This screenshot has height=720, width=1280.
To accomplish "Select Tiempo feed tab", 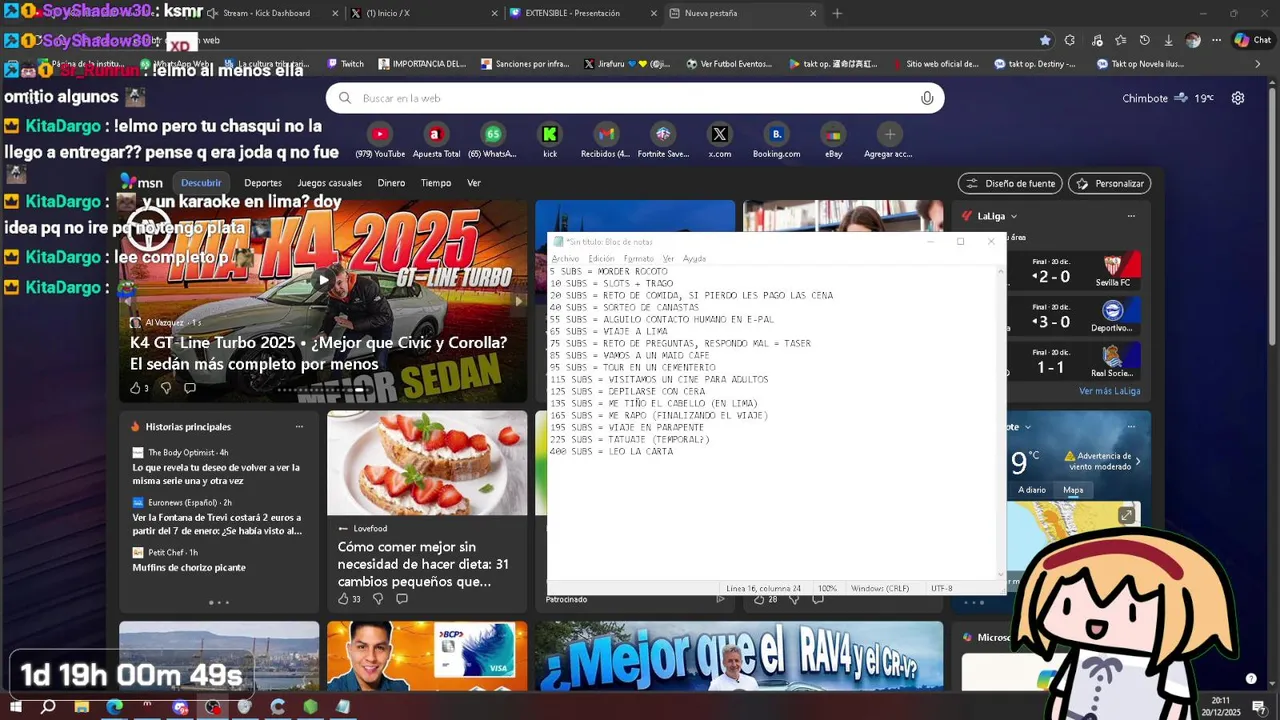I will pos(436,183).
